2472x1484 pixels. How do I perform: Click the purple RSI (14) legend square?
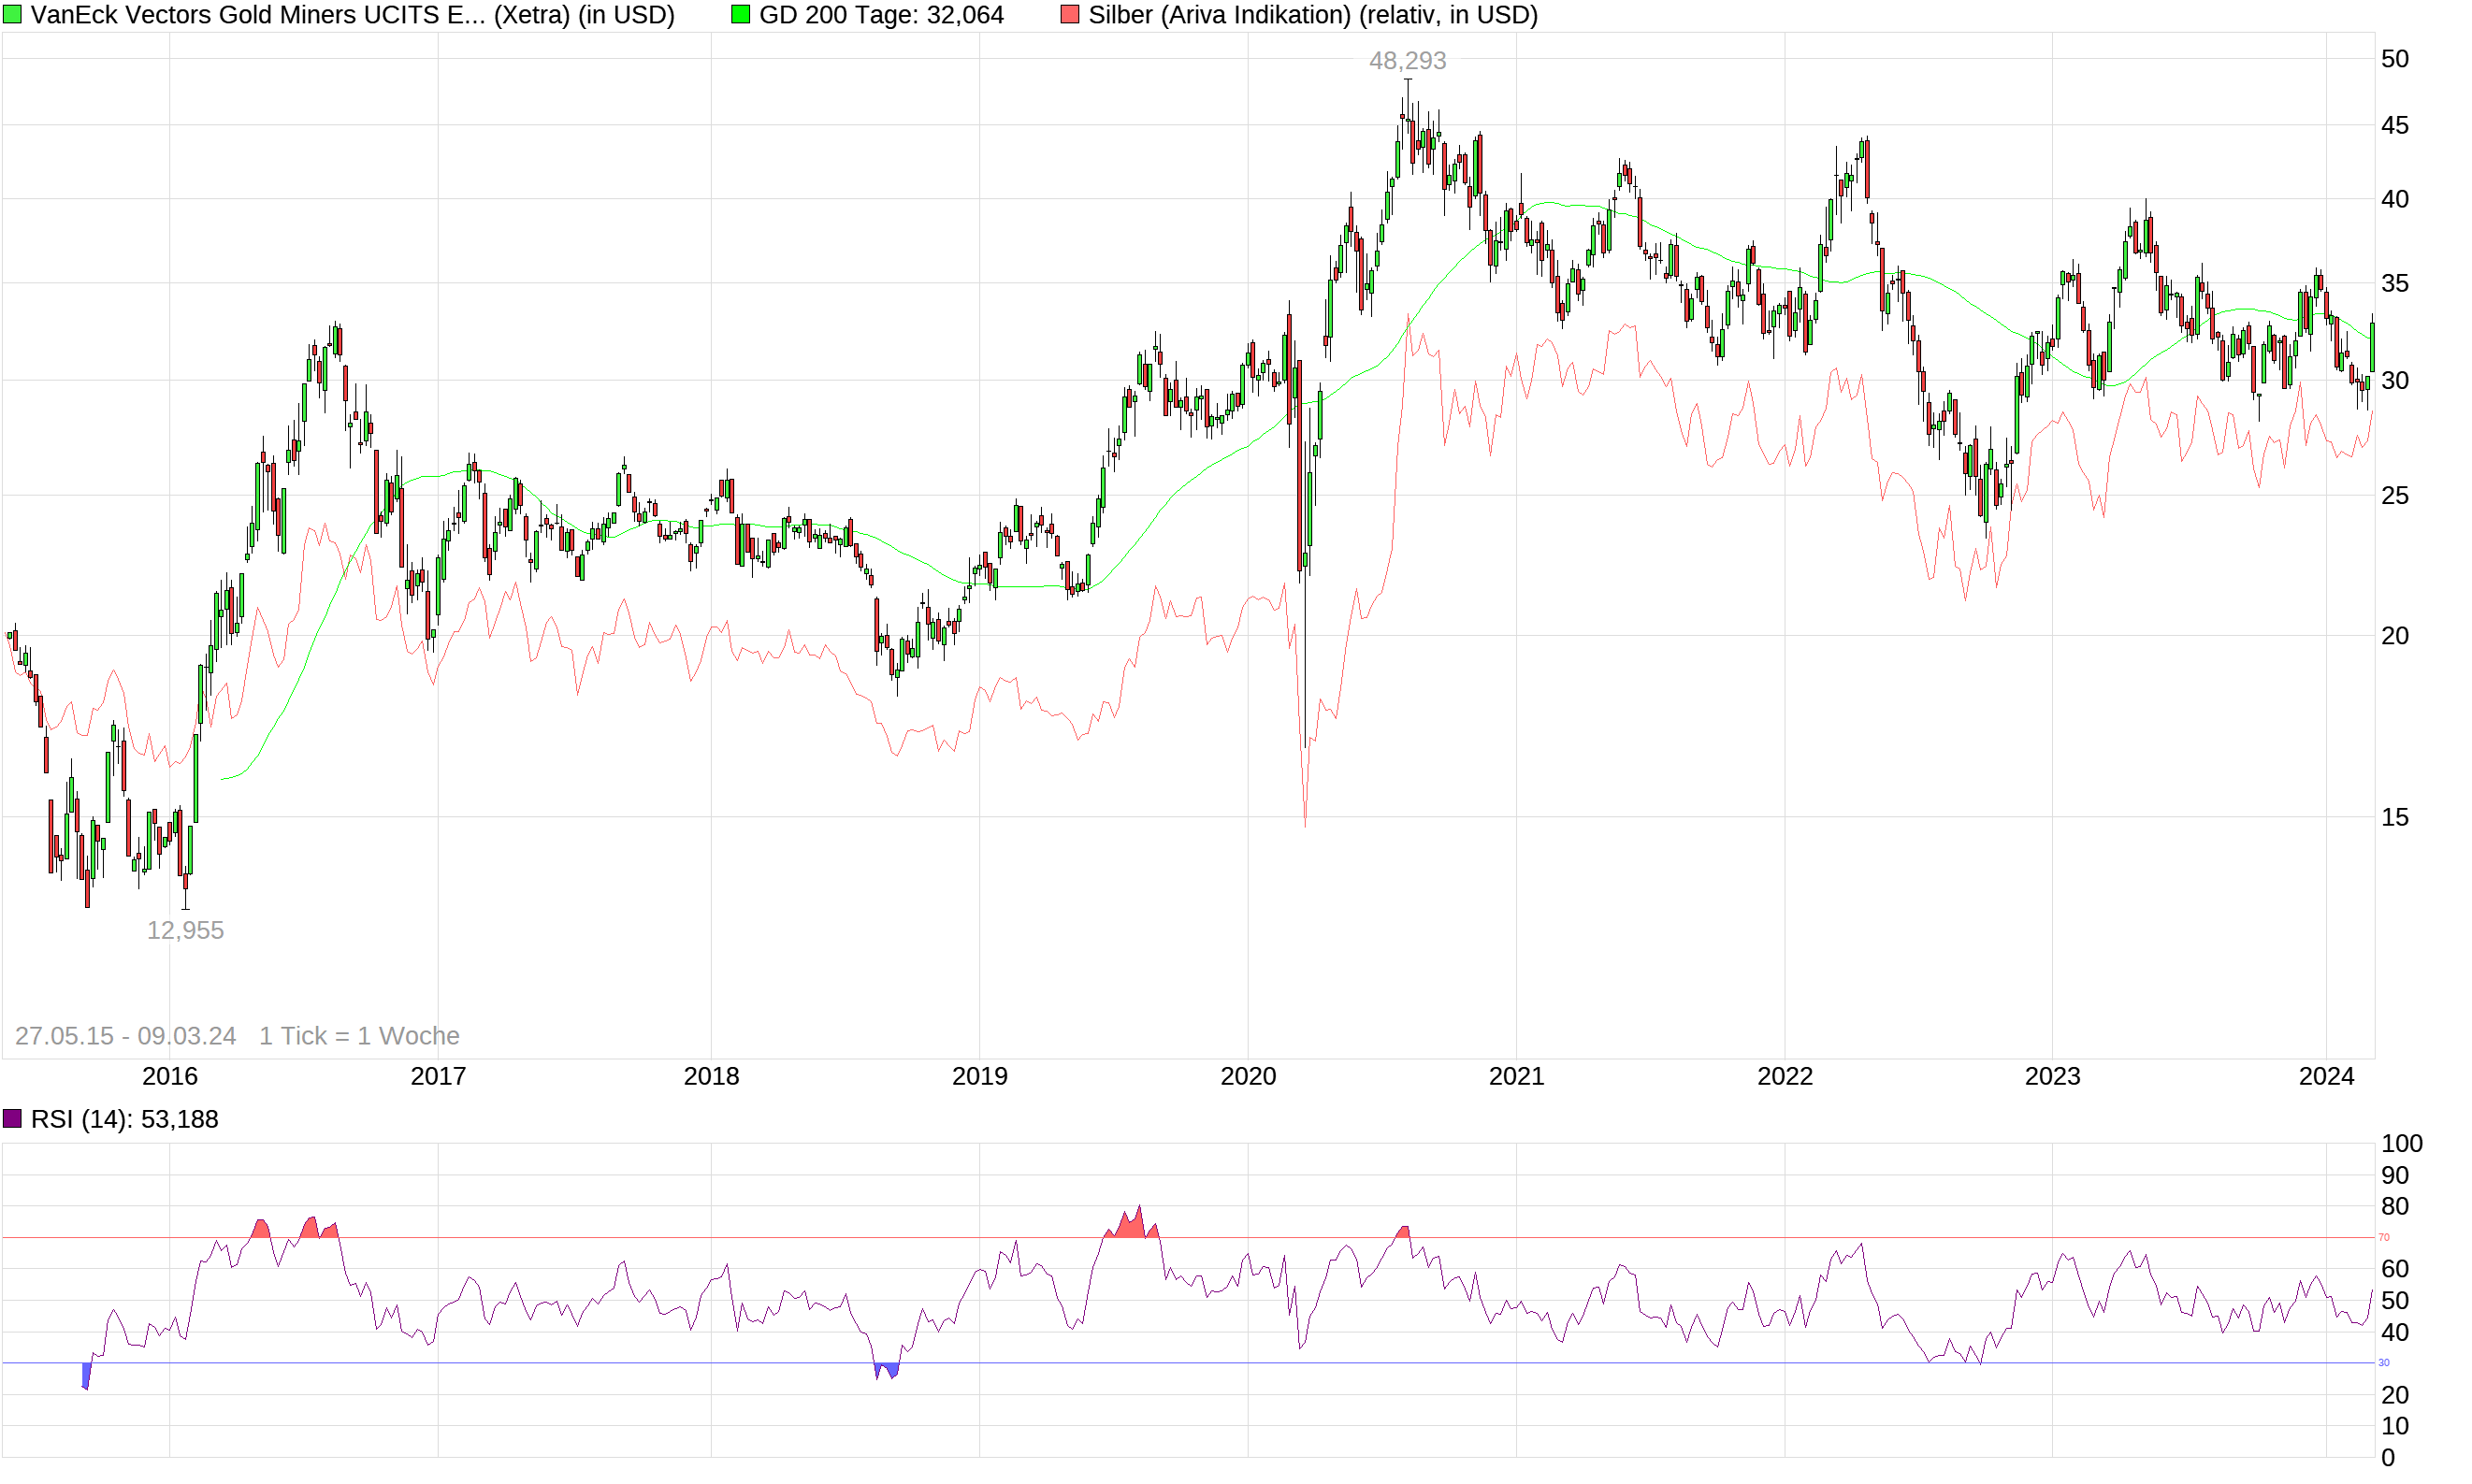click(13, 1119)
